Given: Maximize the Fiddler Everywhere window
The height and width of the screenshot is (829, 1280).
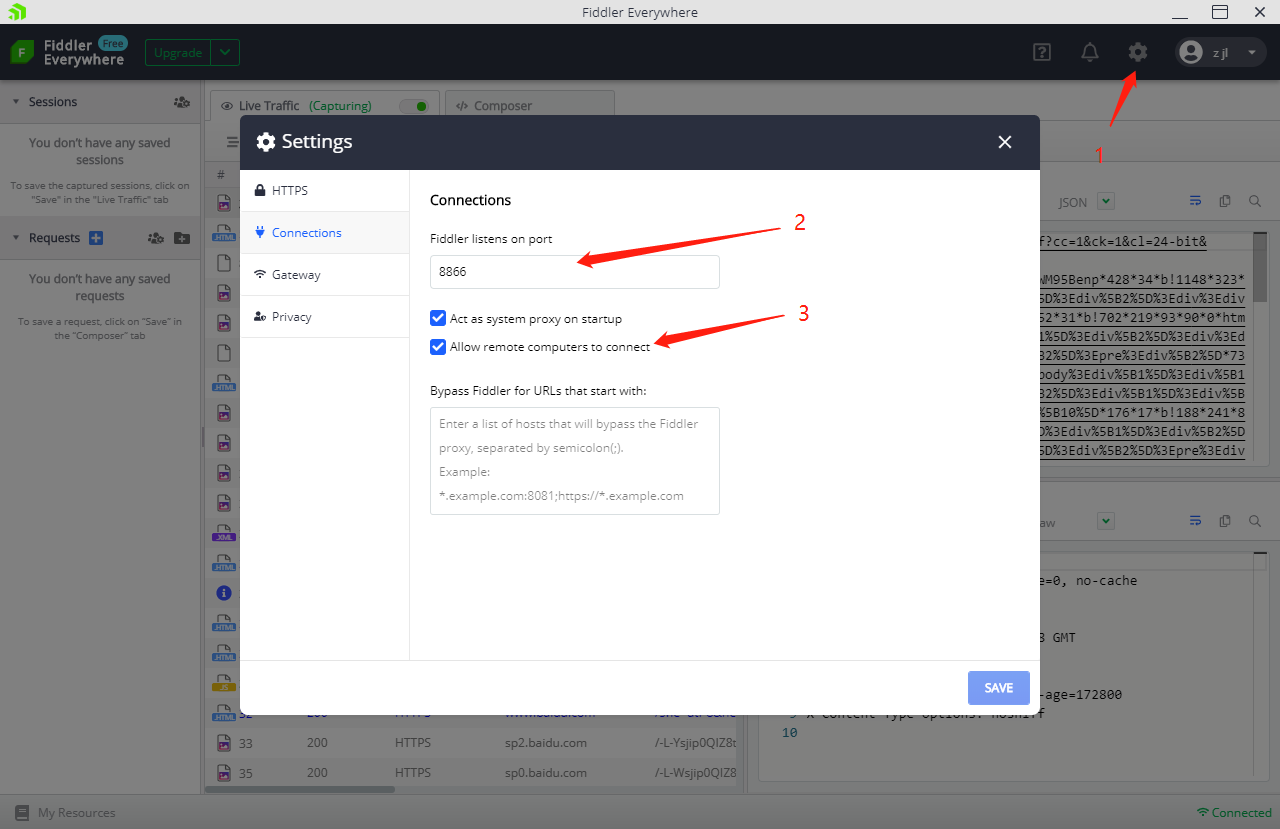Looking at the screenshot, I should tap(1220, 12).
